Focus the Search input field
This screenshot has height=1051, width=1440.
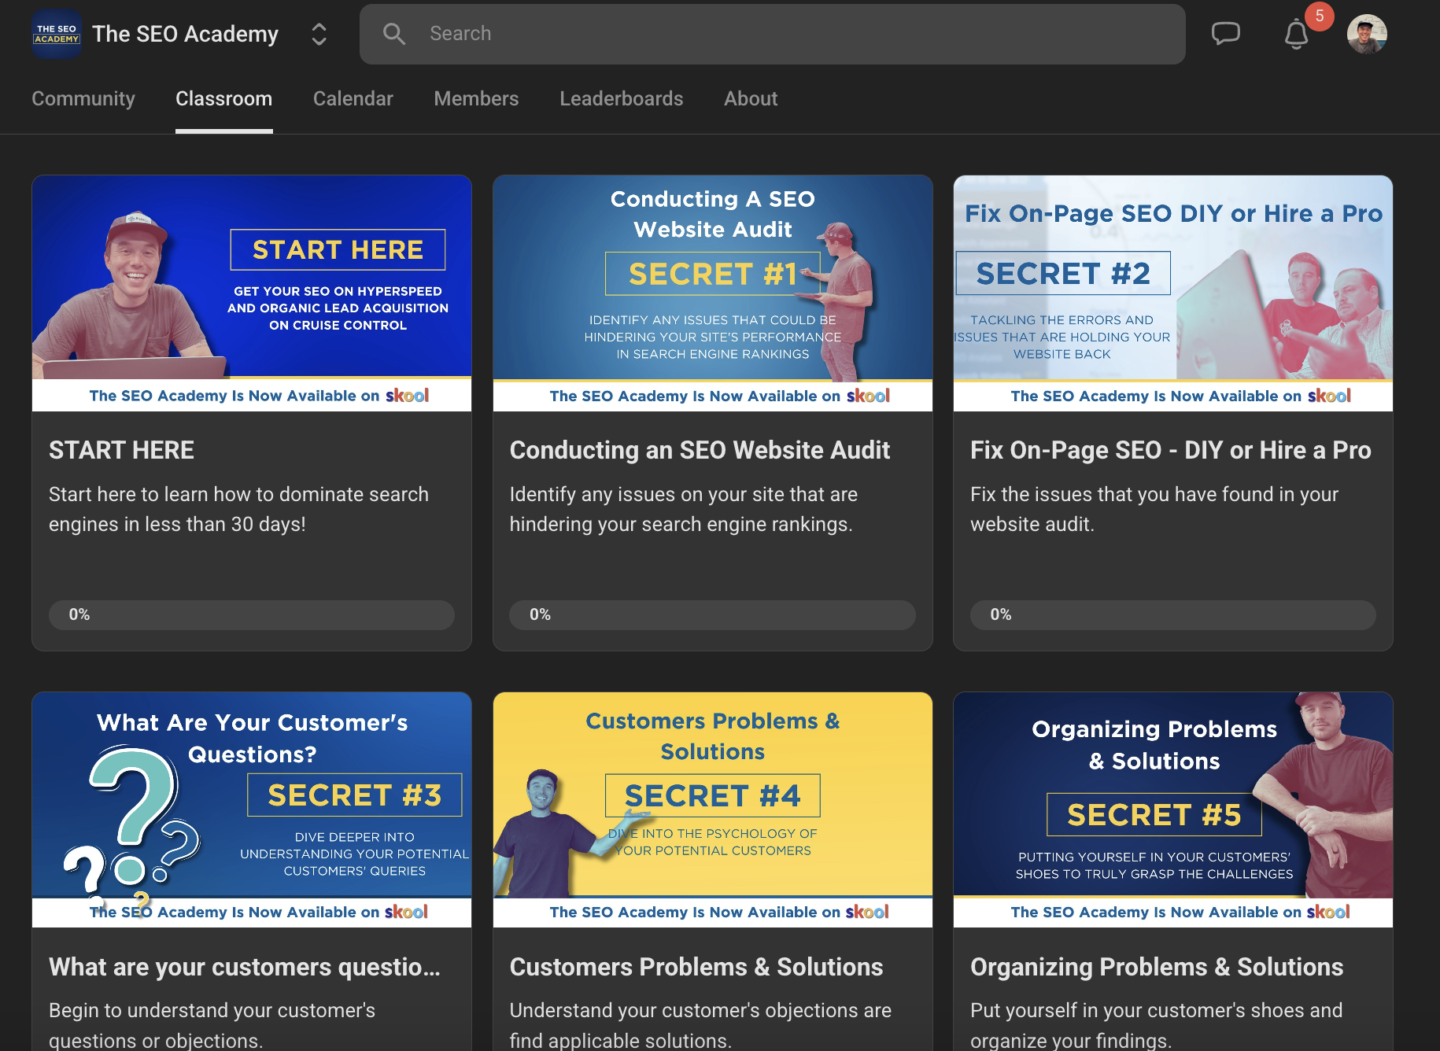[772, 34]
